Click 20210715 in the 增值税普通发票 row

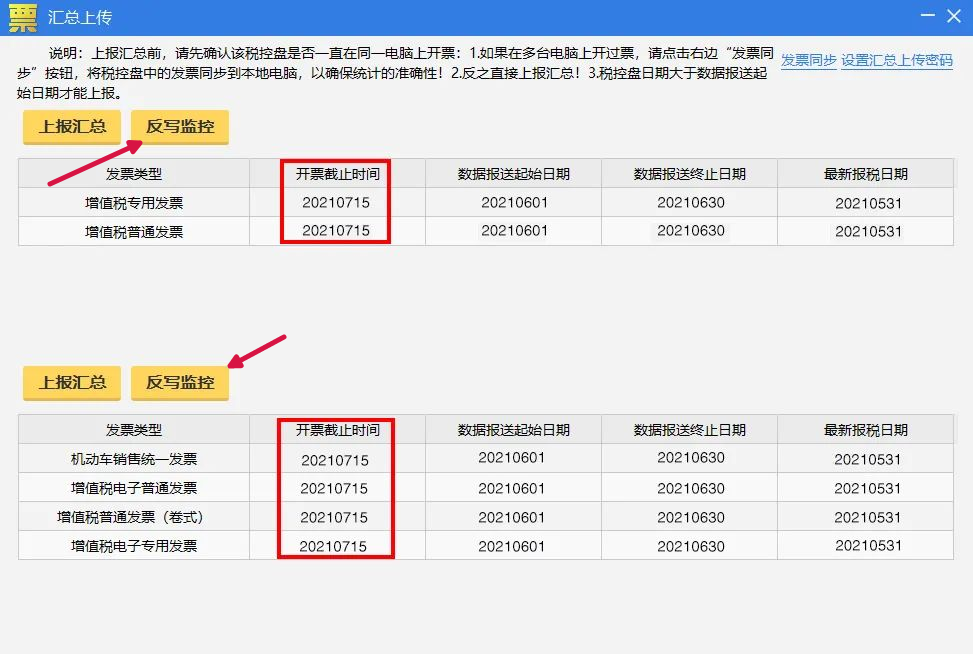(x=336, y=230)
